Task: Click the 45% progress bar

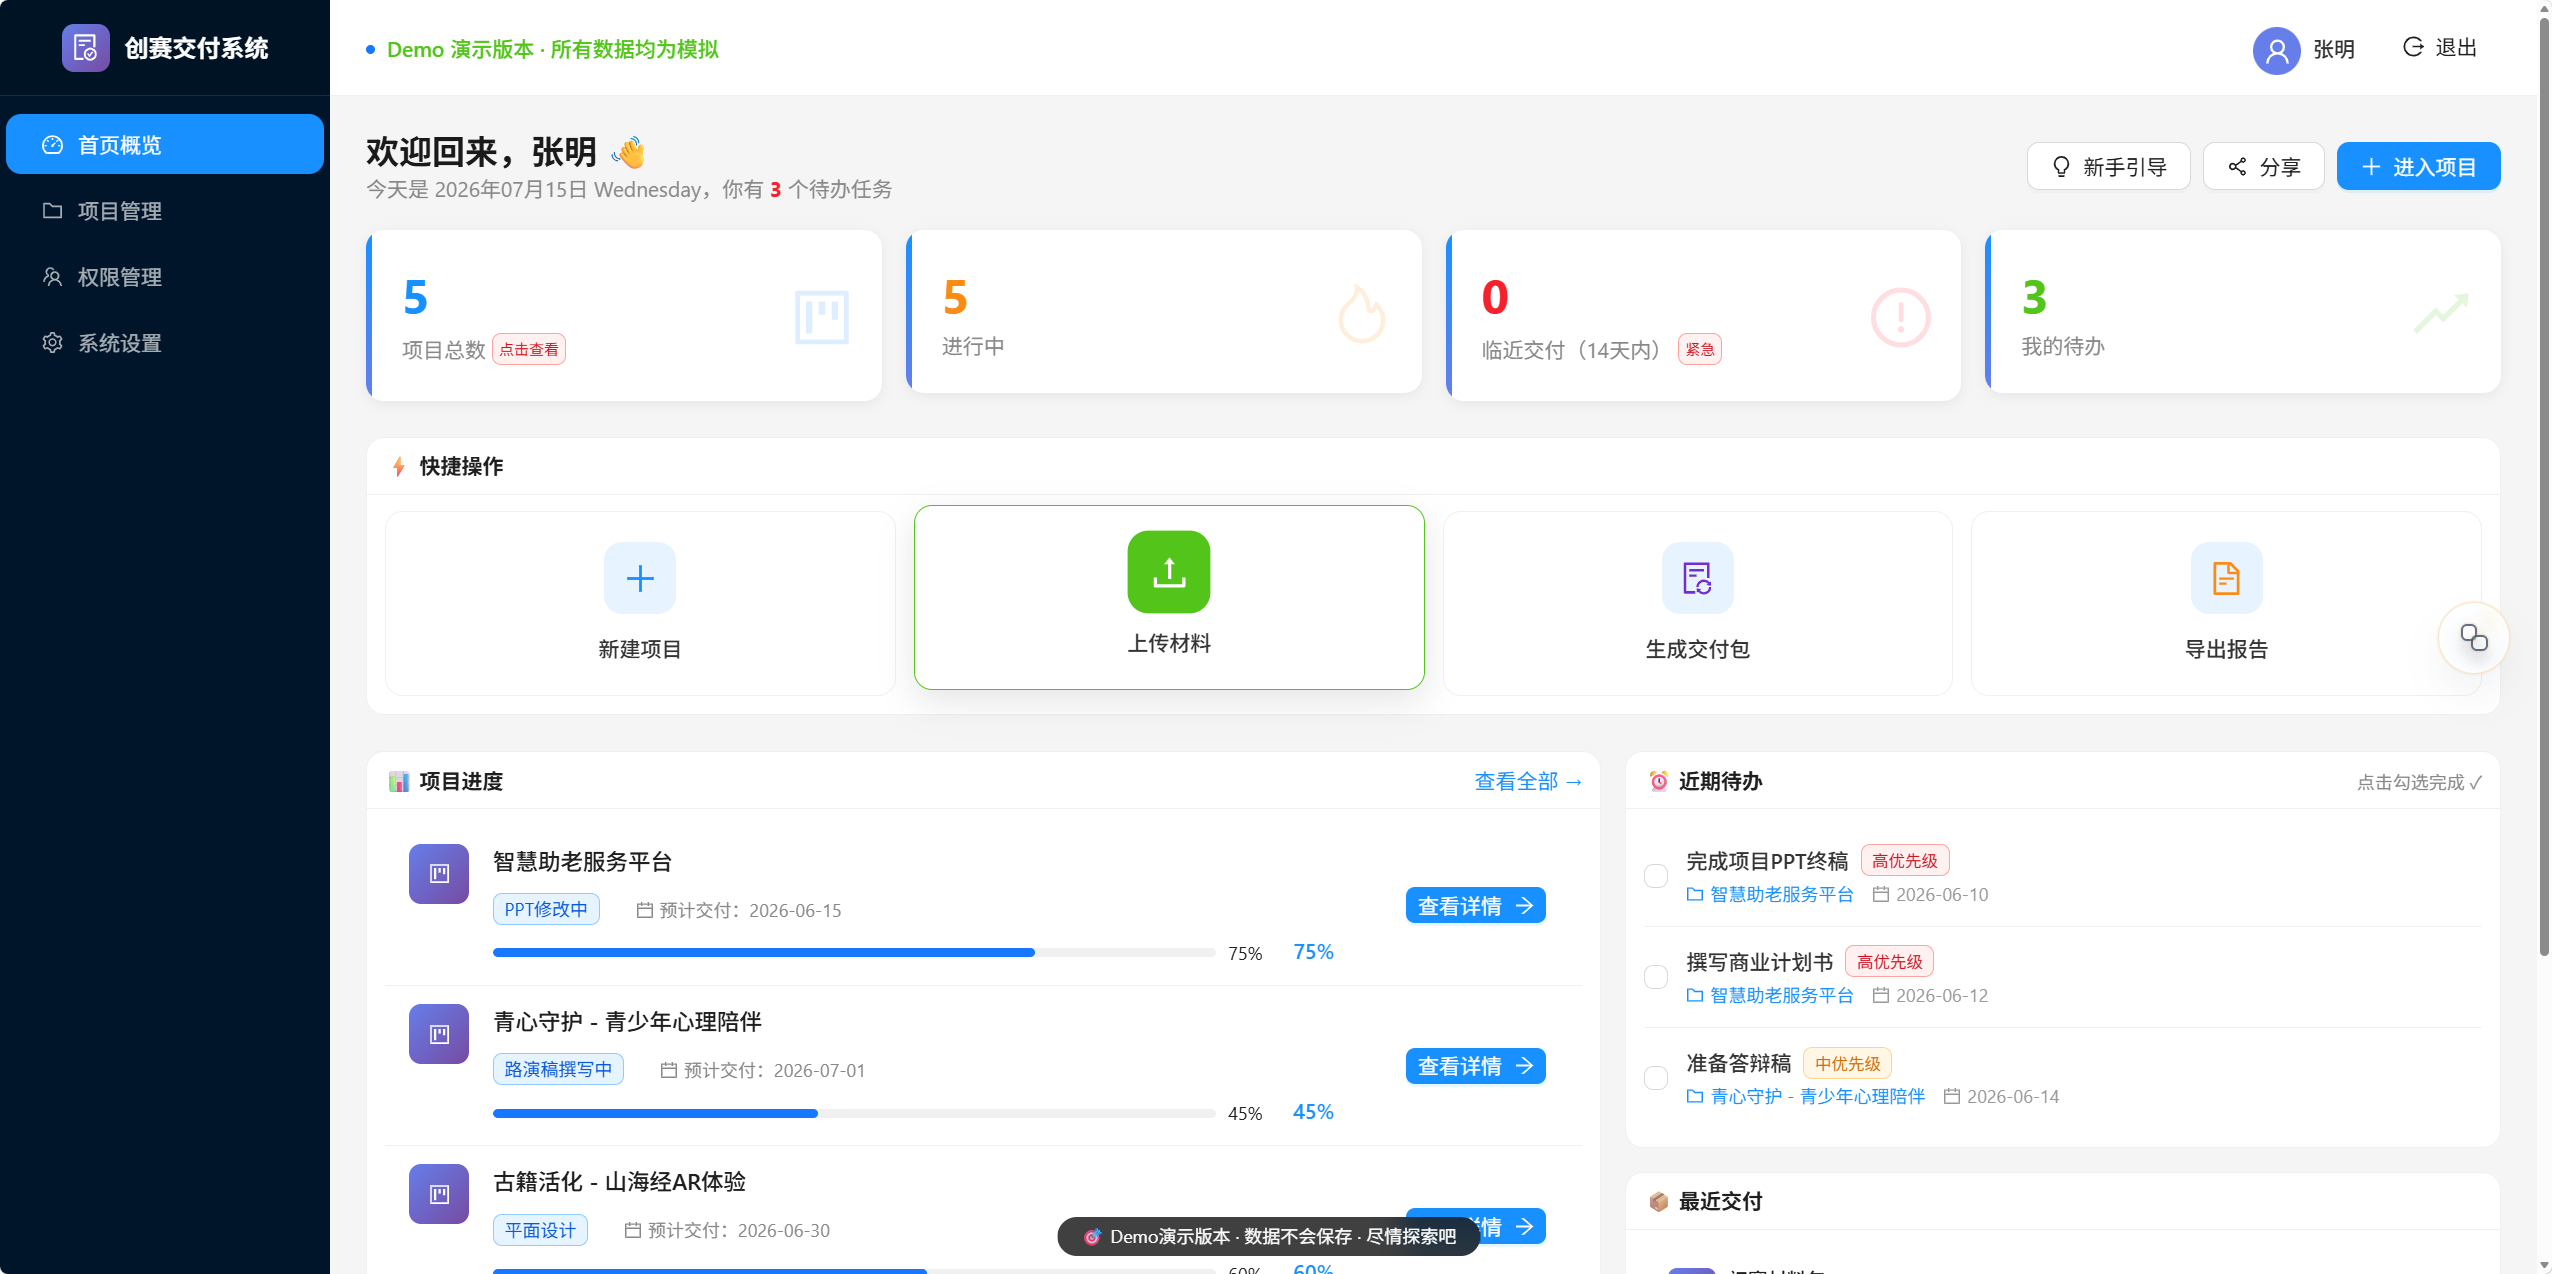Action: pos(854,1113)
